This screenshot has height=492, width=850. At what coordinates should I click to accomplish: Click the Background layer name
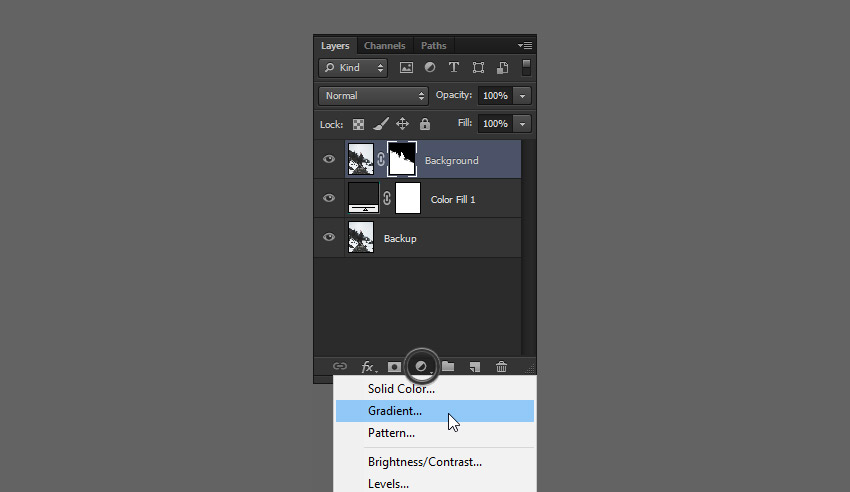tap(452, 161)
